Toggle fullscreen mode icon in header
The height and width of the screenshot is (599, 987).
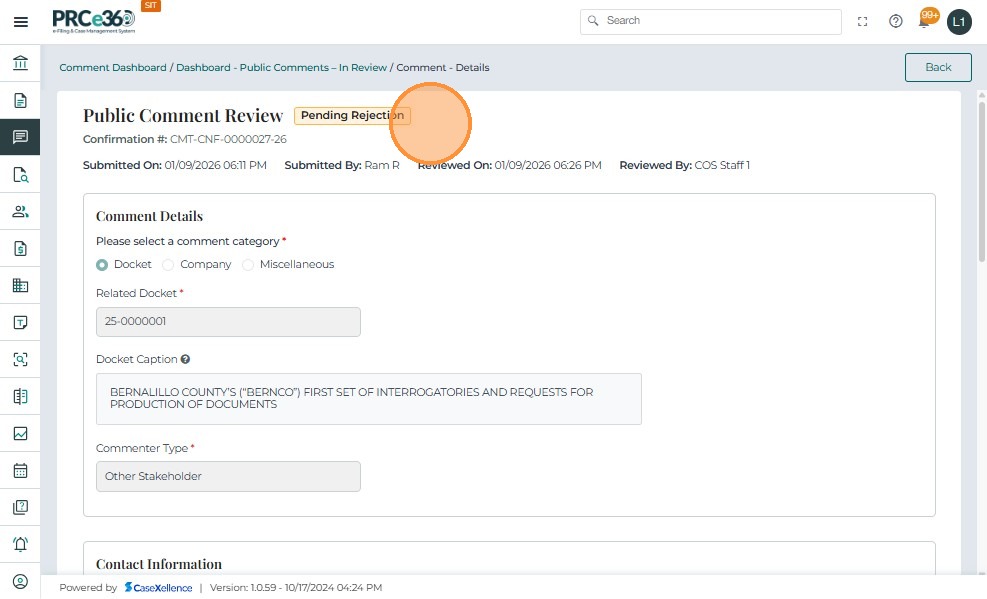coord(863,21)
